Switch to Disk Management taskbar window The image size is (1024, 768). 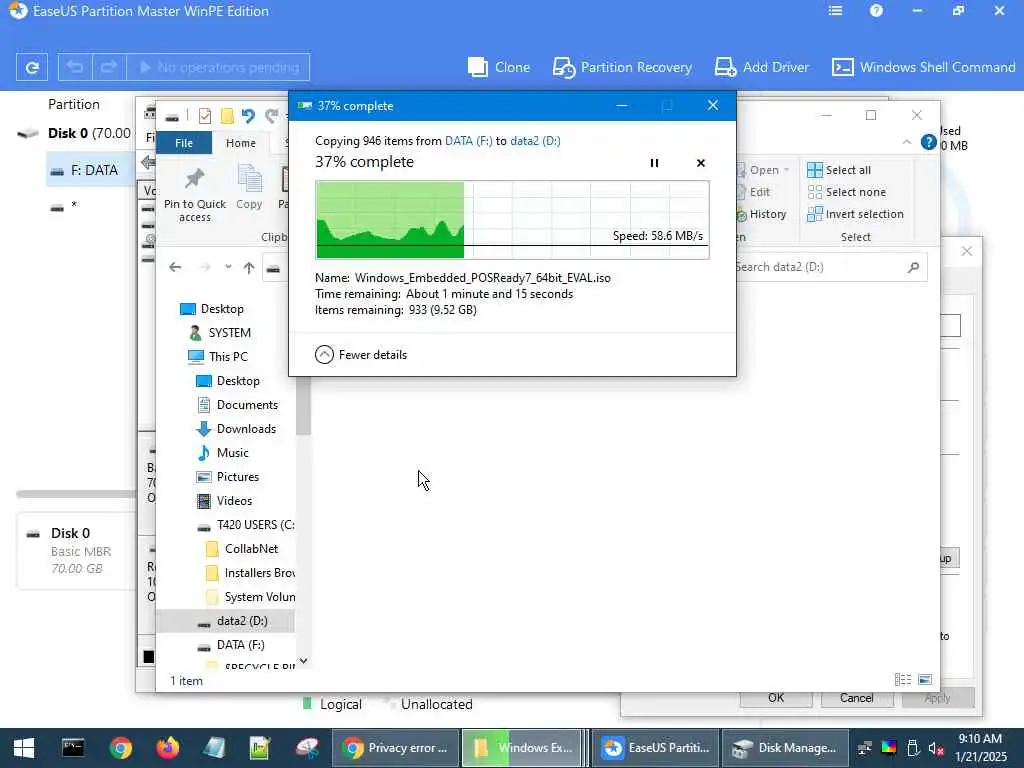[785, 748]
